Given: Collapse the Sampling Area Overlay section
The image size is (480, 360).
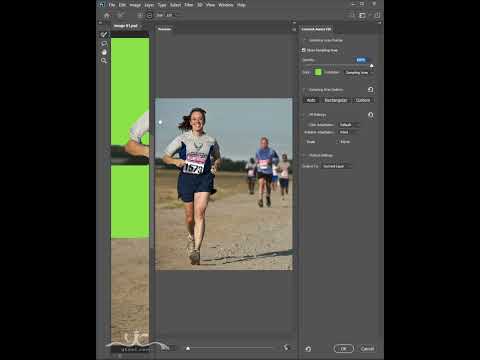Looking at the screenshot, I should tap(304, 40).
